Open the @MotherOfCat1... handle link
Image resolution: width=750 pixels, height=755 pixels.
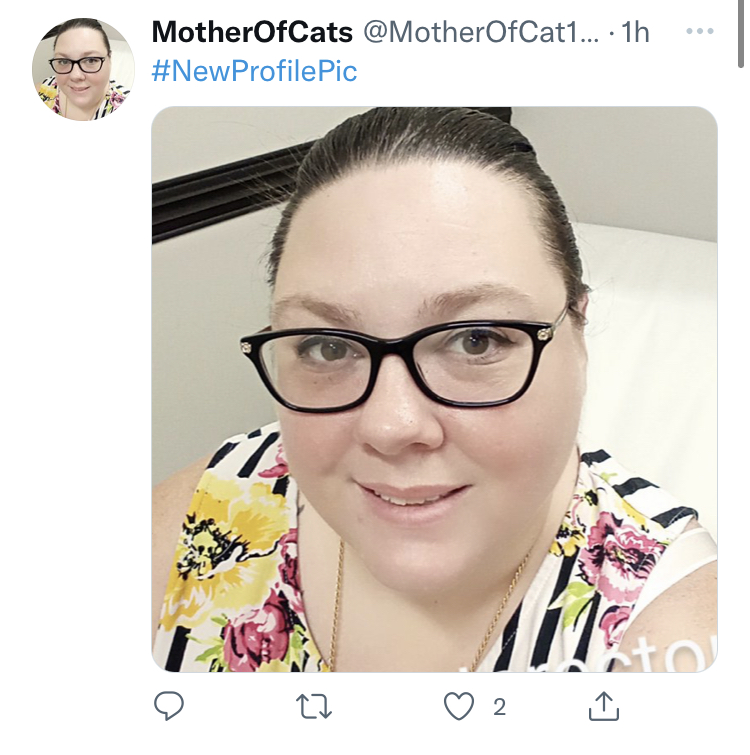click(481, 32)
